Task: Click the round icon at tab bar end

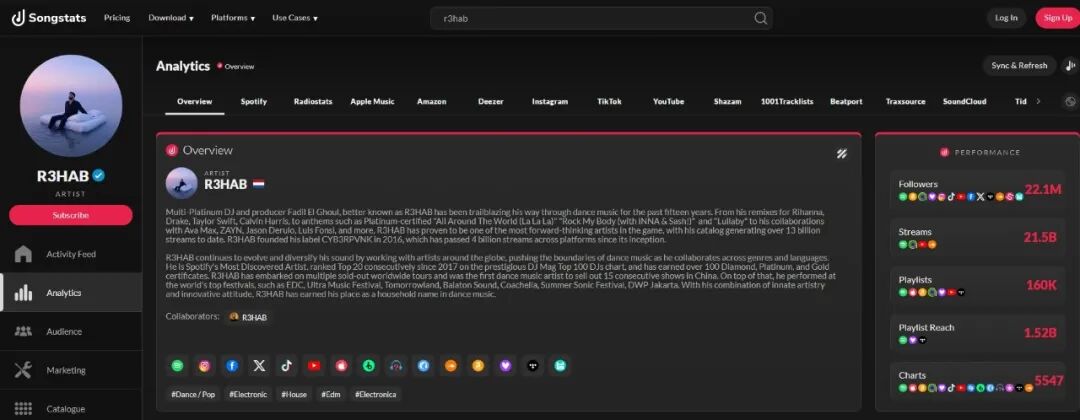Action: [x=1070, y=101]
